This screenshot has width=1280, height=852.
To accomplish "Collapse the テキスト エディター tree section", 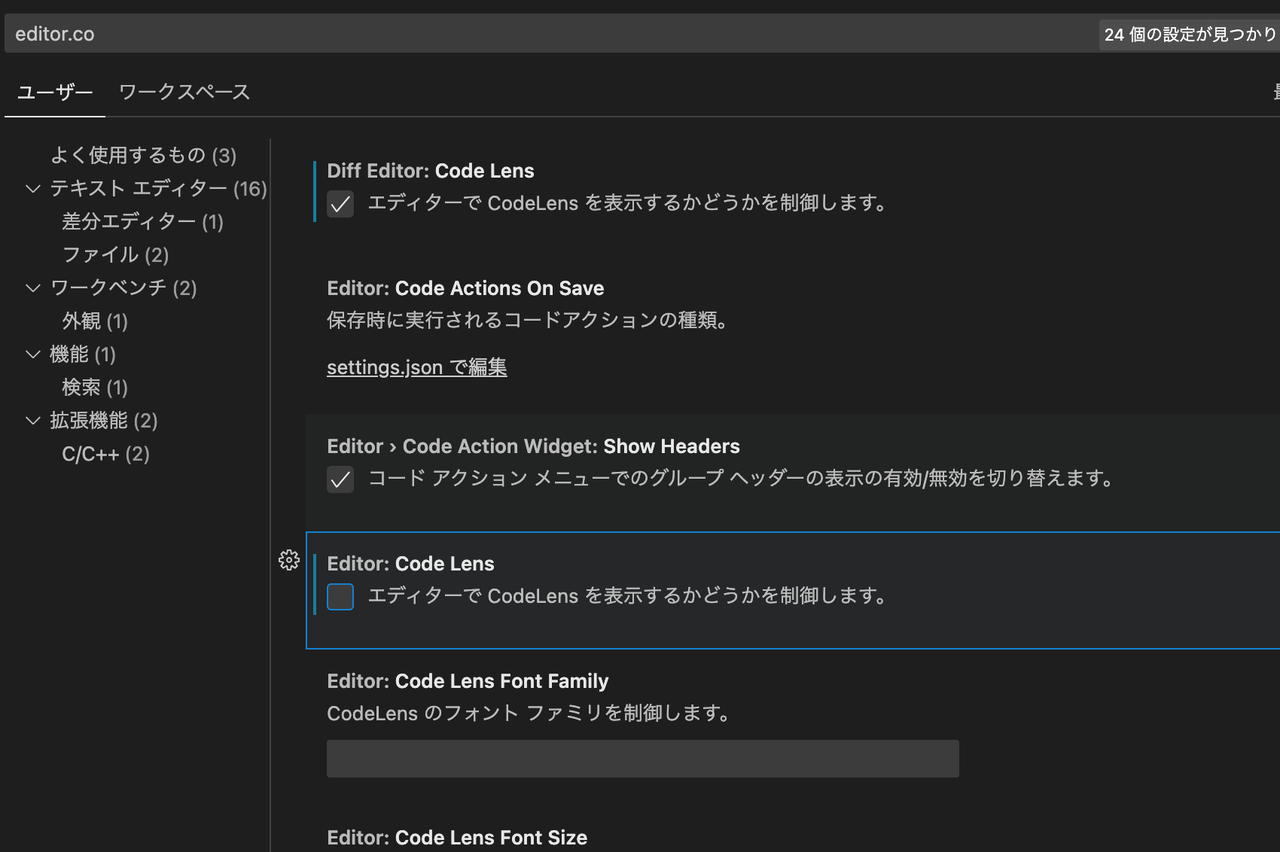I will click(33, 188).
